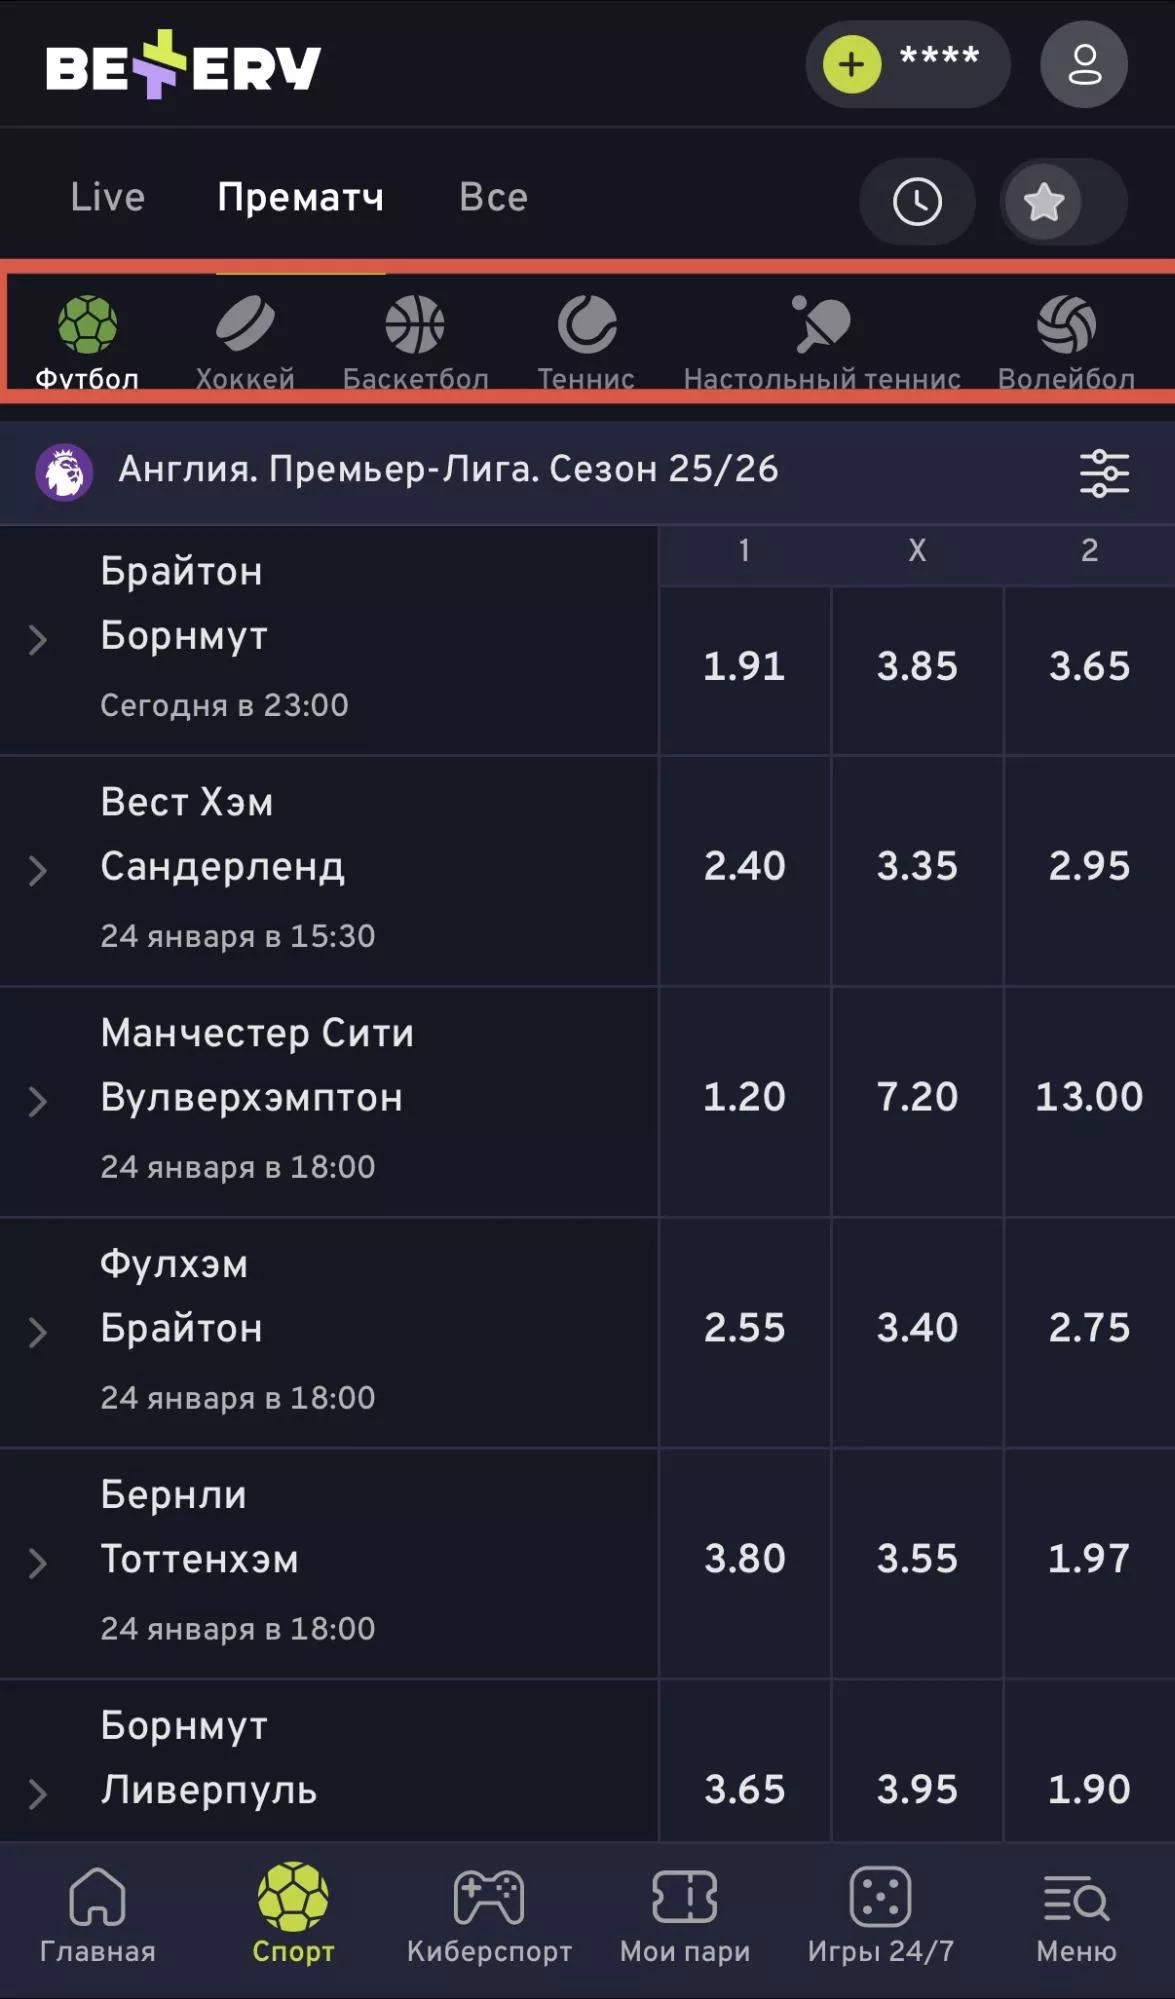Open league filter settings sliders icon
Image resolution: width=1175 pixels, height=1999 pixels.
pos(1104,473)
